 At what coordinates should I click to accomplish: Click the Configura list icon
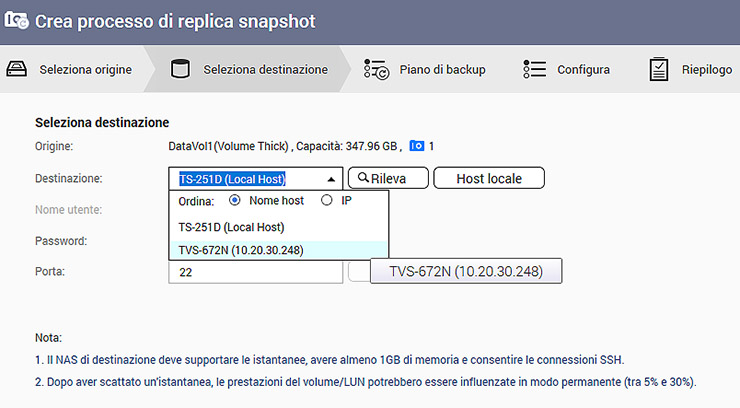click(534, 70)
